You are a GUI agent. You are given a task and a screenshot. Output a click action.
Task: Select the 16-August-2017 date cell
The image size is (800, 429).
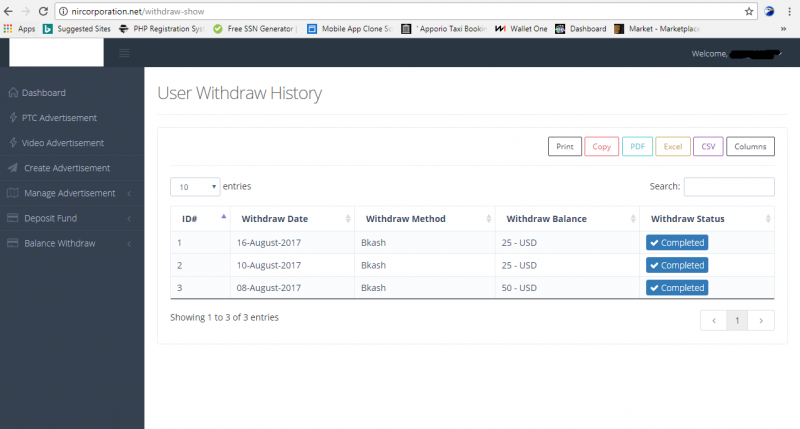(292, 242)
